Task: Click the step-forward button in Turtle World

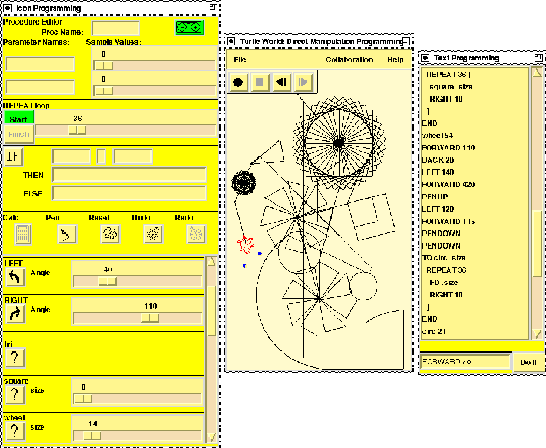Action: [x=303, y=82]
